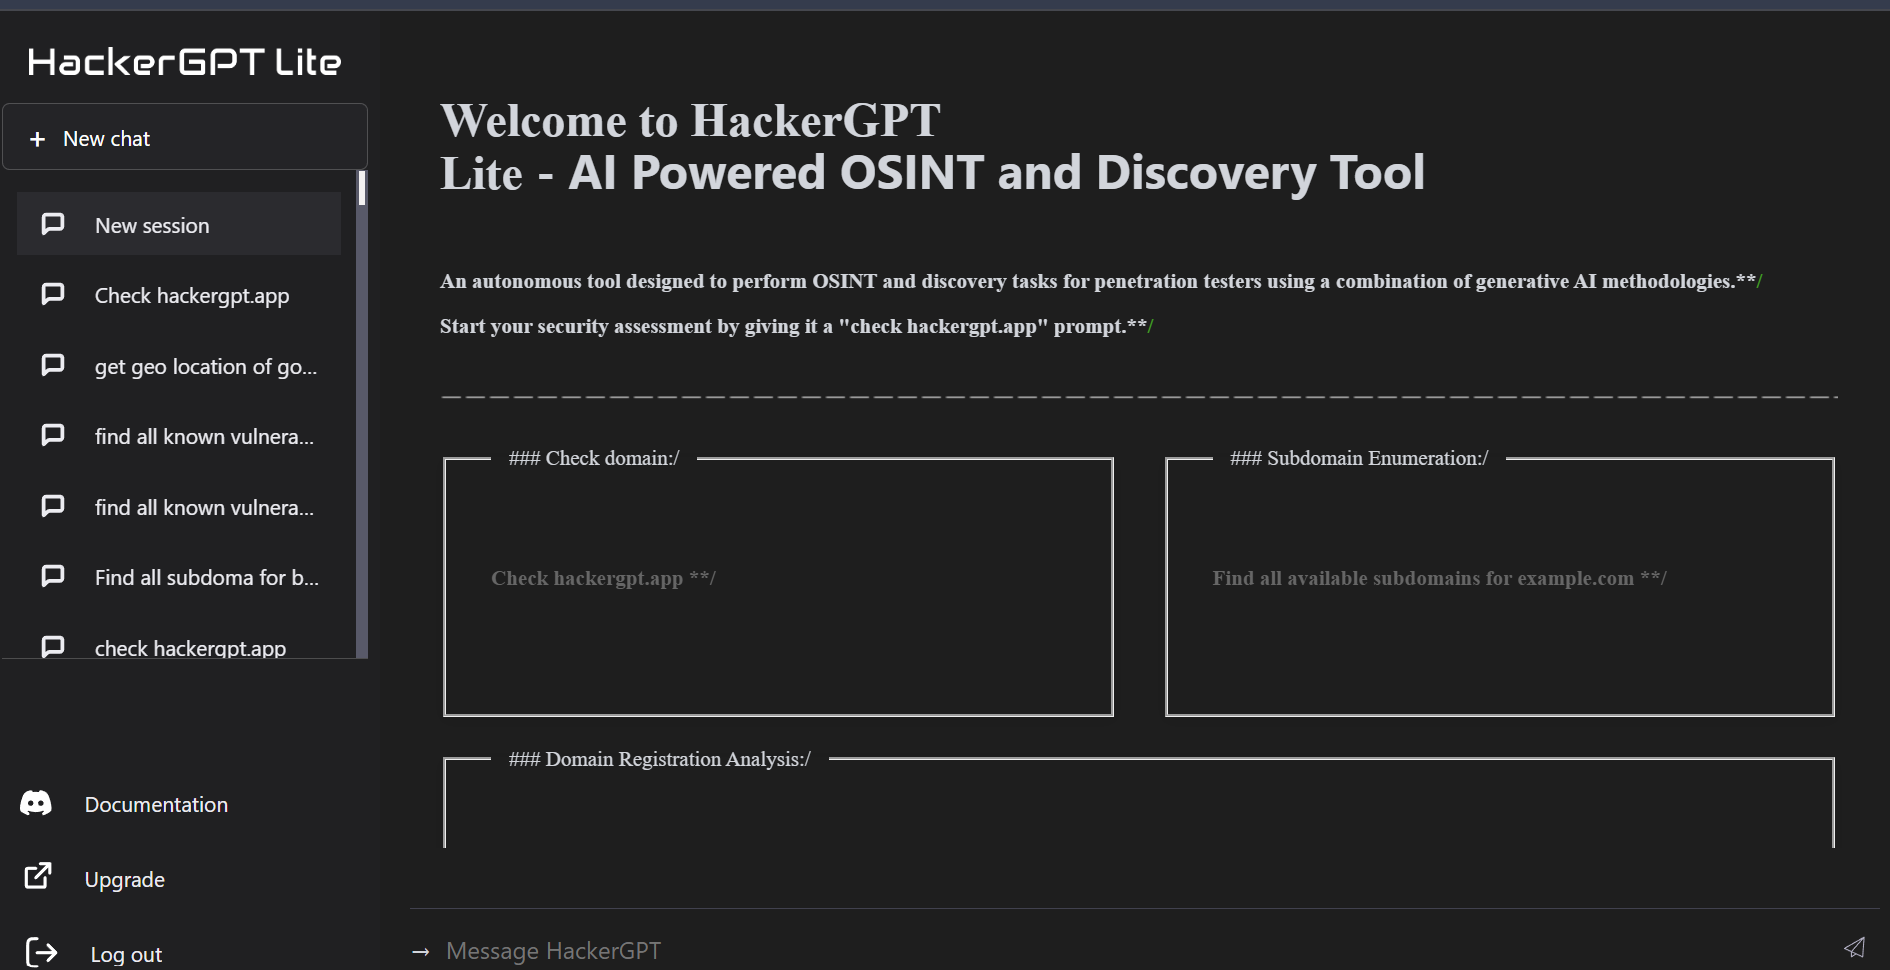Open the Check hackergpt.app conversation
1890x970 pixels.
point(191,295)
